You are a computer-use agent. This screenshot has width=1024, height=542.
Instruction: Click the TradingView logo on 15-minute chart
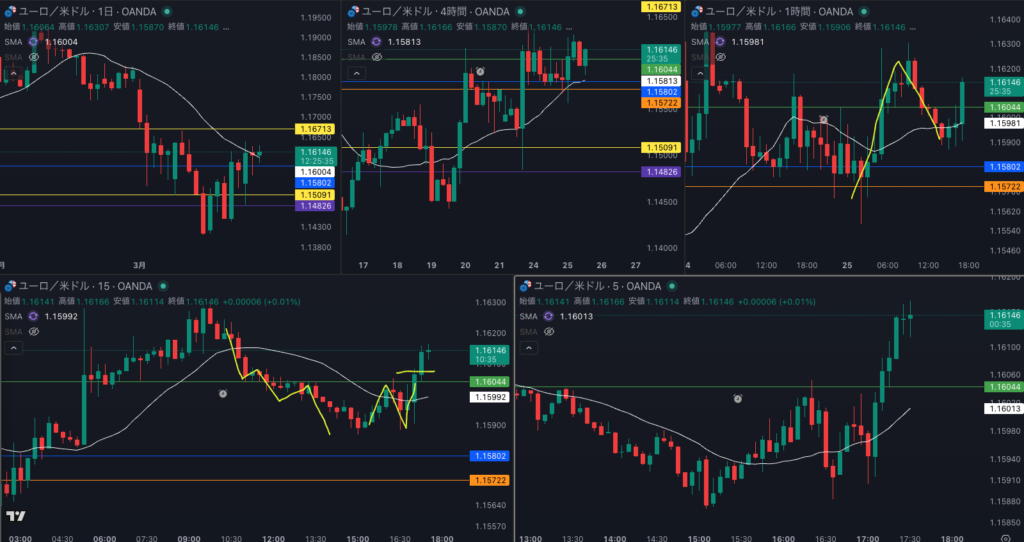[x=15, y=516]
